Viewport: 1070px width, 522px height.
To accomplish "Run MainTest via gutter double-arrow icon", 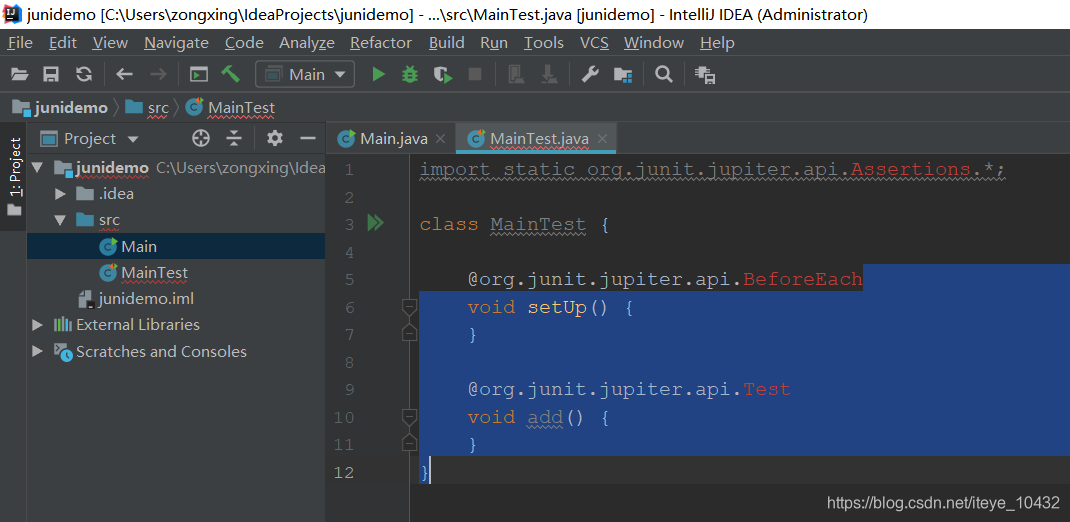I will click(x=375, y=223).
